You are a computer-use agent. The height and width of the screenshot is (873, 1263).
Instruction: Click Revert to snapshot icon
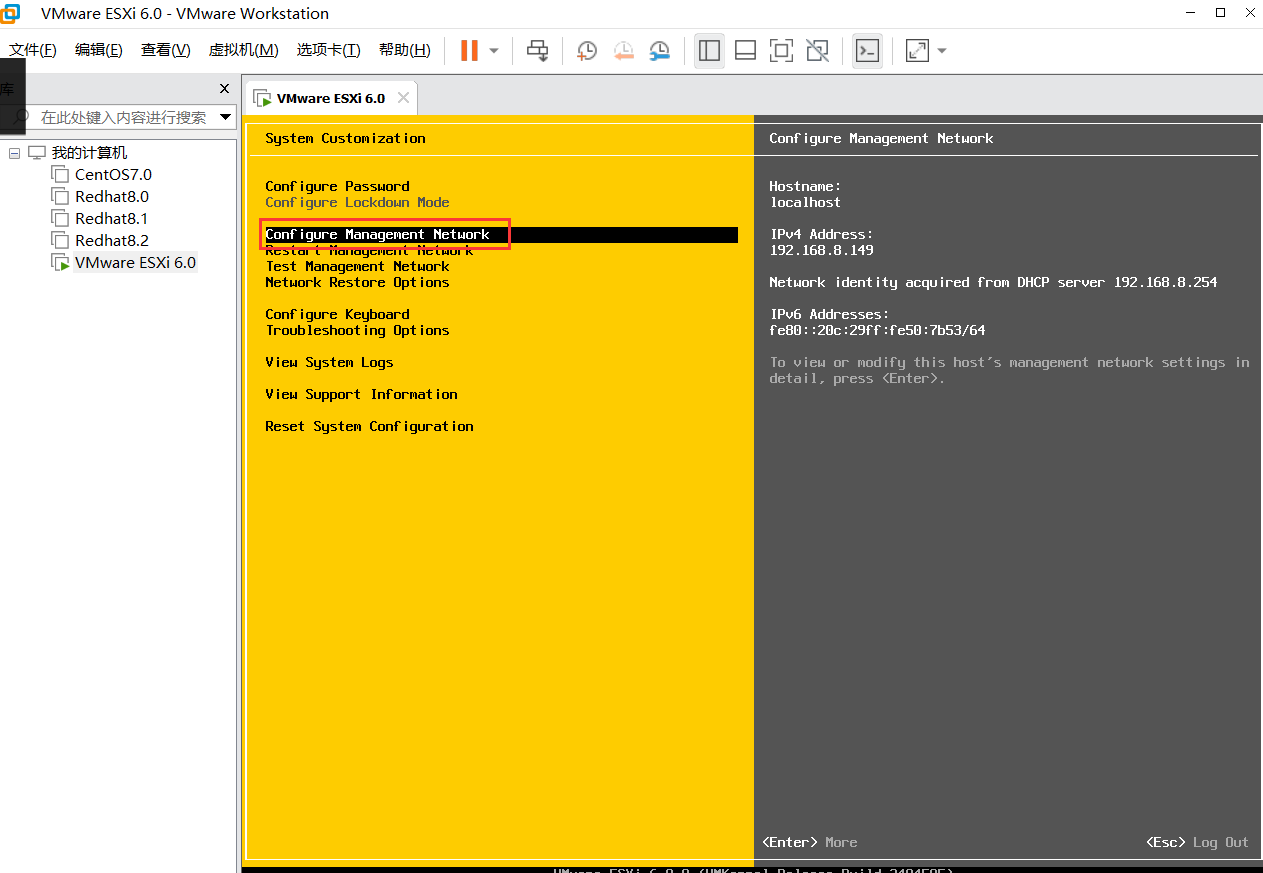click(x=624, y=50)
